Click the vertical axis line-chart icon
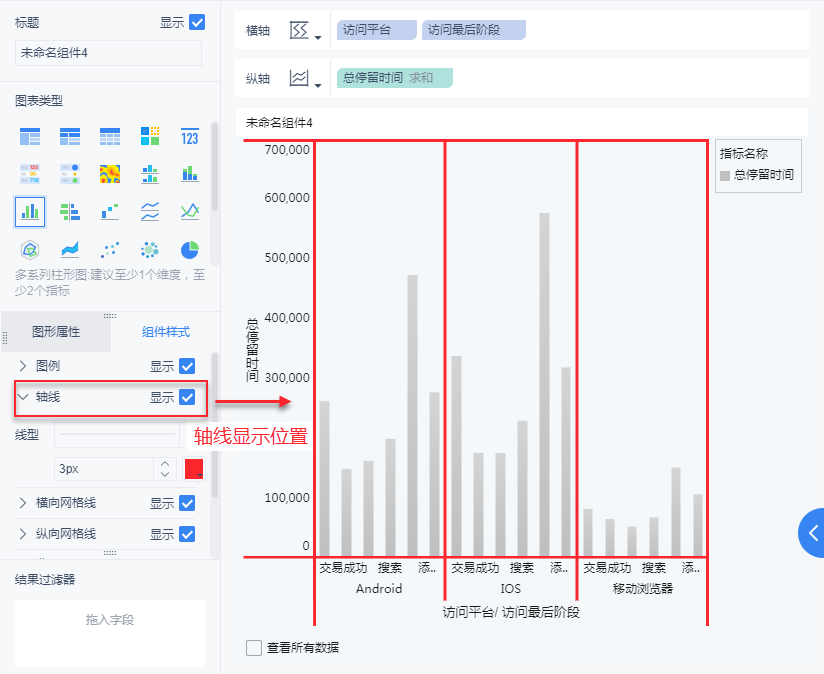 (x=299, y=78)
